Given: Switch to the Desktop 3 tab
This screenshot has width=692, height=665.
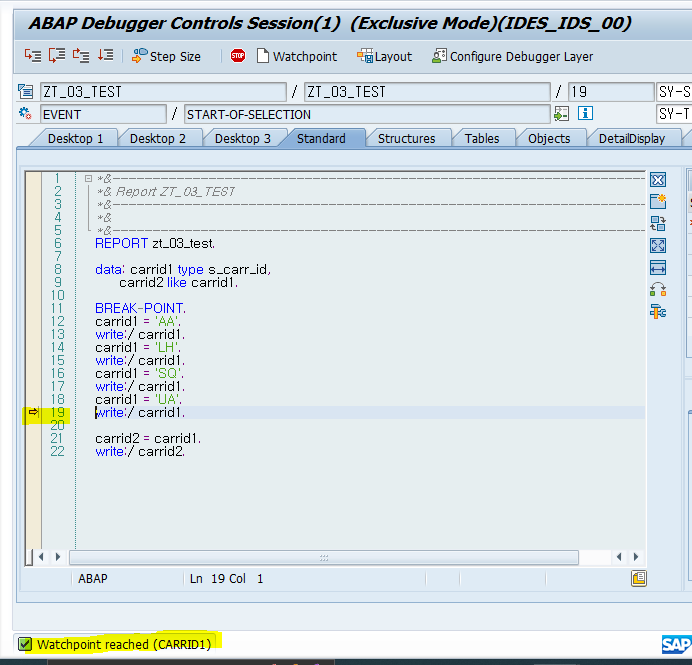Looking at the screenshot, I should point(243,139).
